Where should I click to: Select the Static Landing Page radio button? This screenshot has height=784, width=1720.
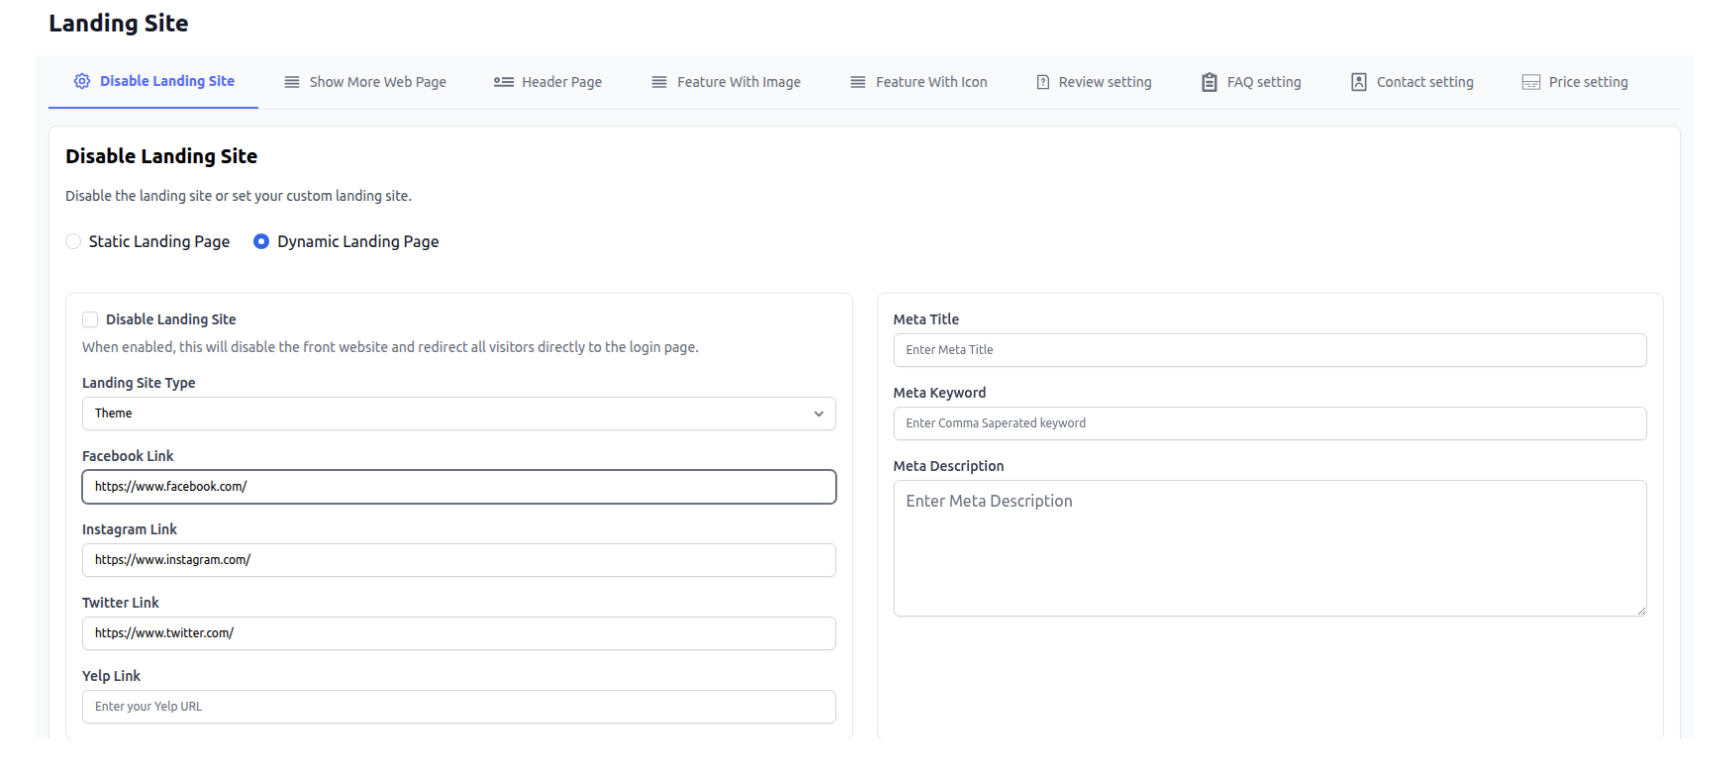pos(73,241)
